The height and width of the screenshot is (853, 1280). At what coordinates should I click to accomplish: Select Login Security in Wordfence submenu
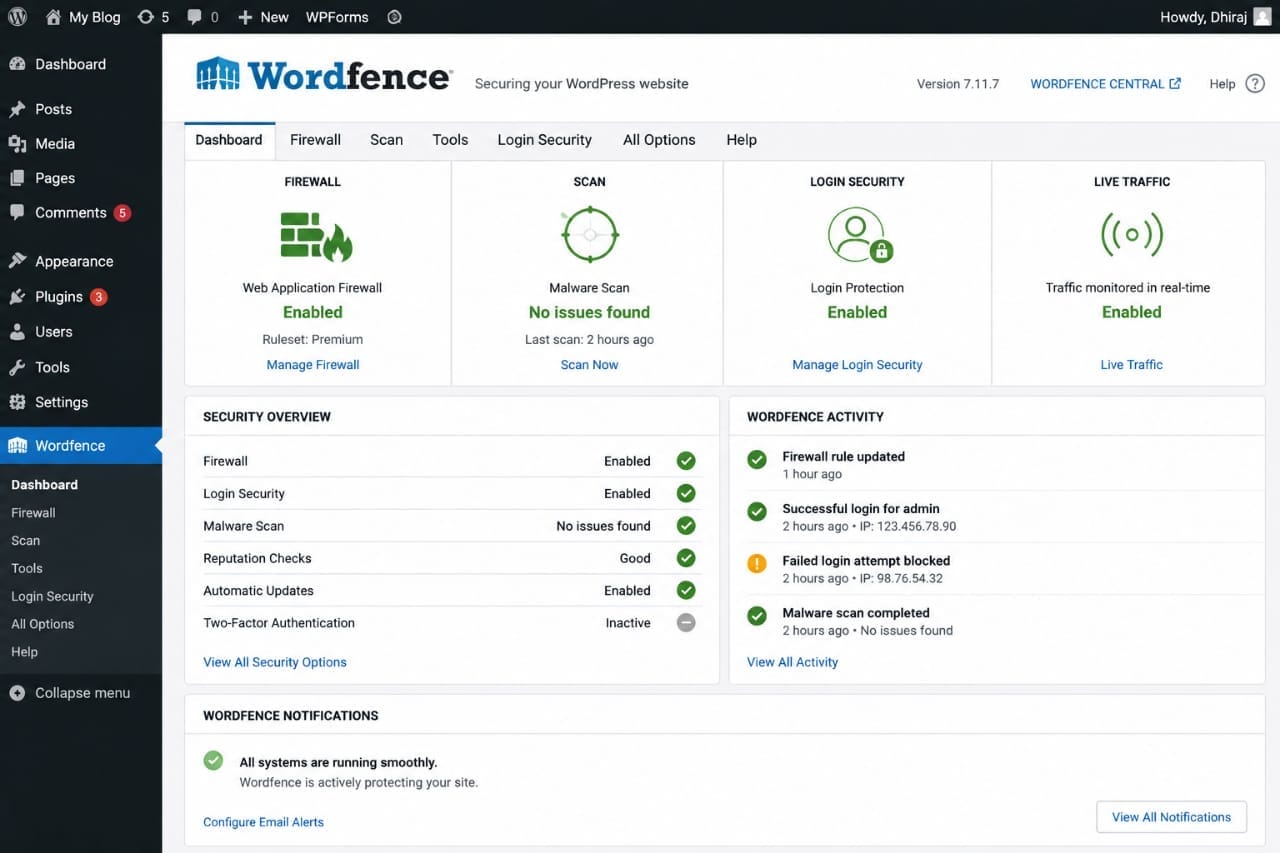coord(52,596)
